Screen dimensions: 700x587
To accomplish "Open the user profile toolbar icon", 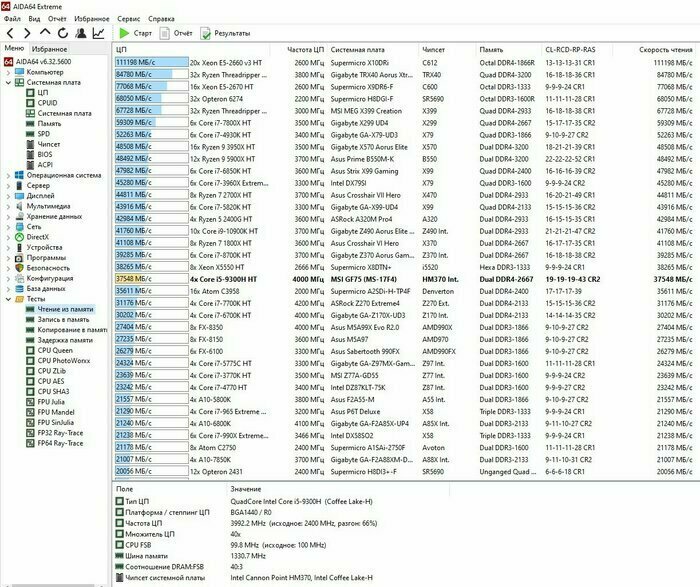I will pyautogui.click(x=81, y=33).
